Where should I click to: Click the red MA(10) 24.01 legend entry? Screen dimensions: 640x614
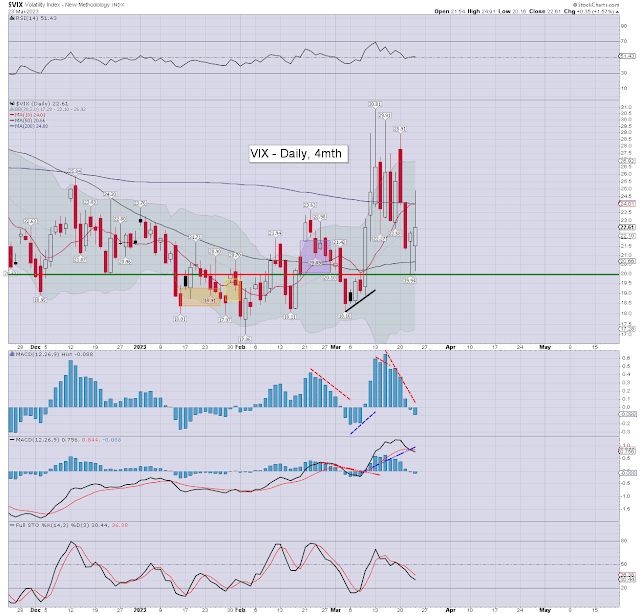(x=28, y=115)
